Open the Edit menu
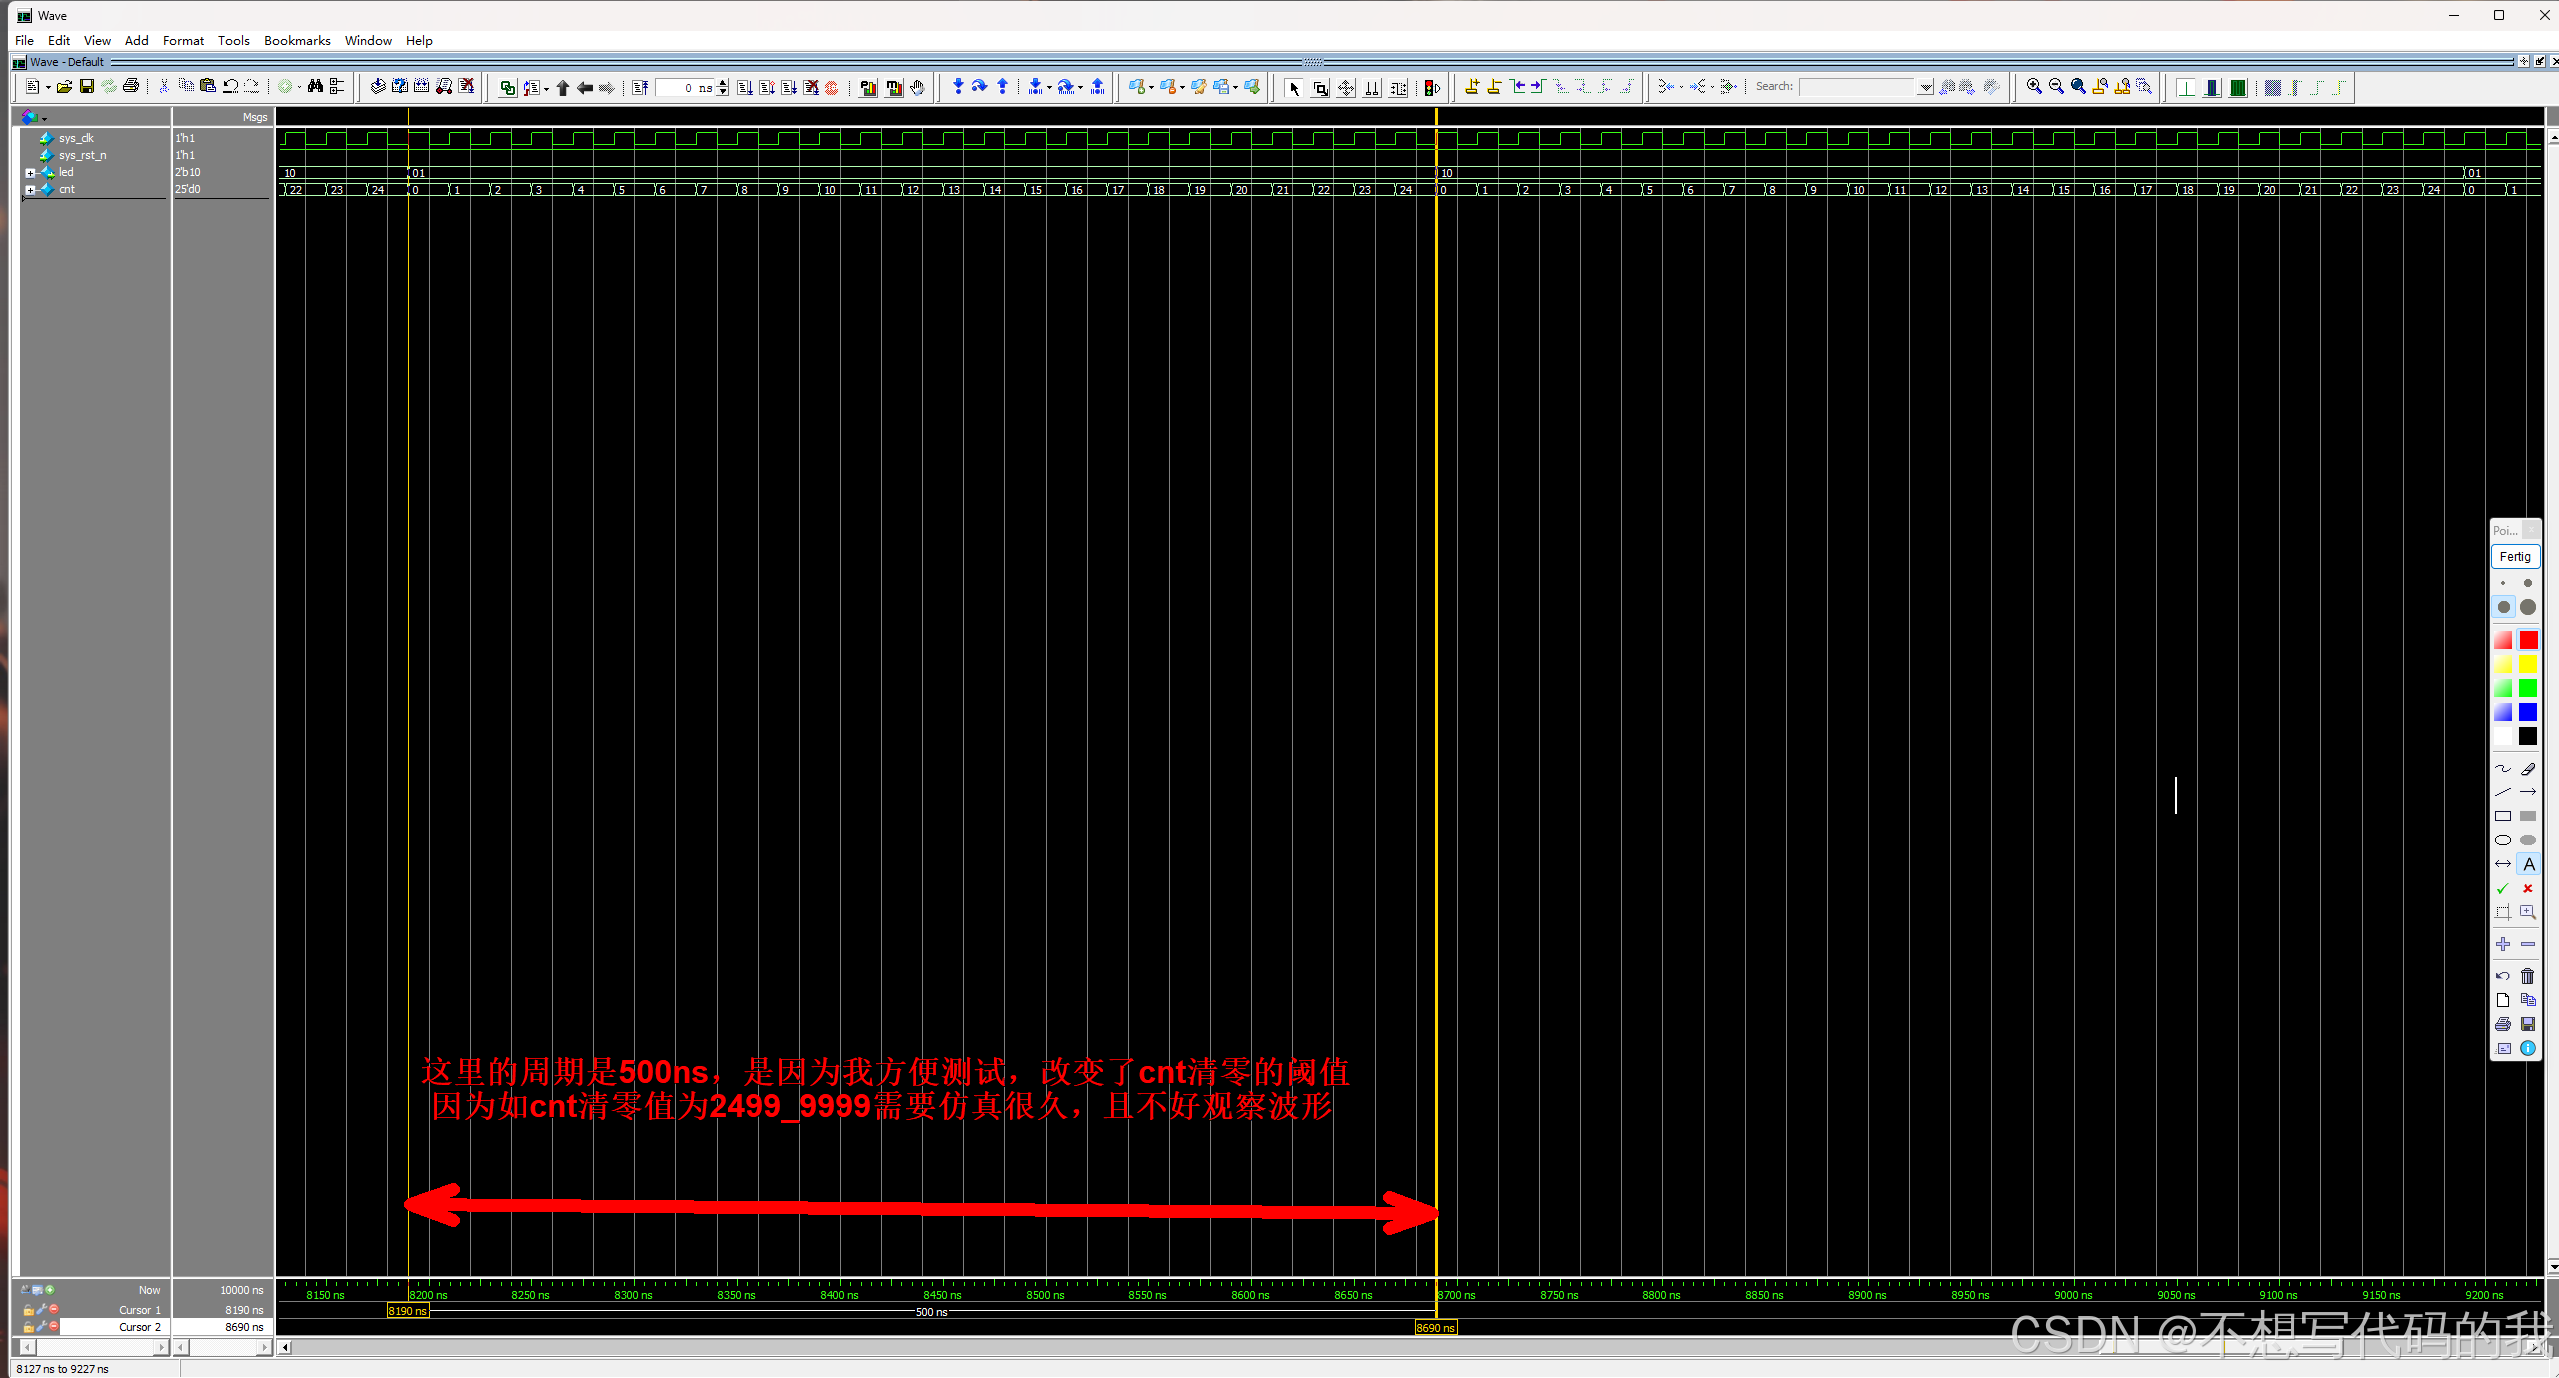 (x=59, y=40)
